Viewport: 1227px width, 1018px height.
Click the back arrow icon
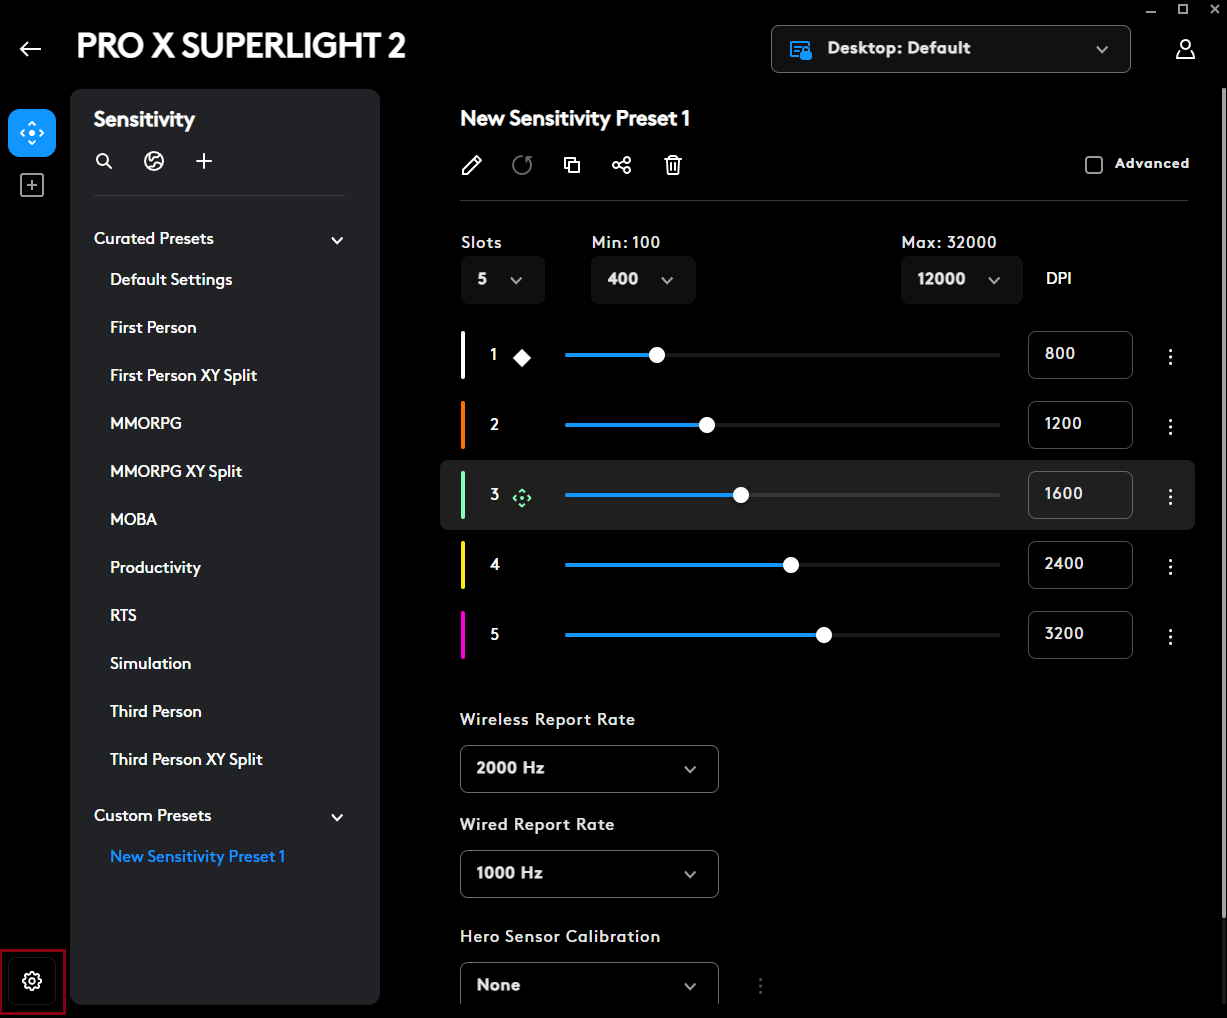pyautogui.click(x=31, y=49)
